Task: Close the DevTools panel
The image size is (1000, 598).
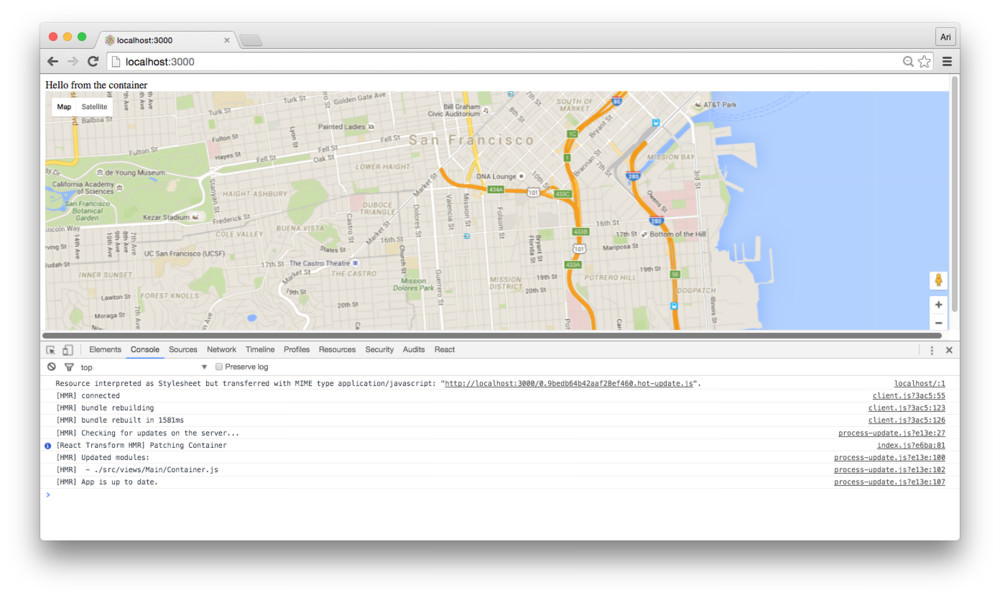Action: (949, 350)
